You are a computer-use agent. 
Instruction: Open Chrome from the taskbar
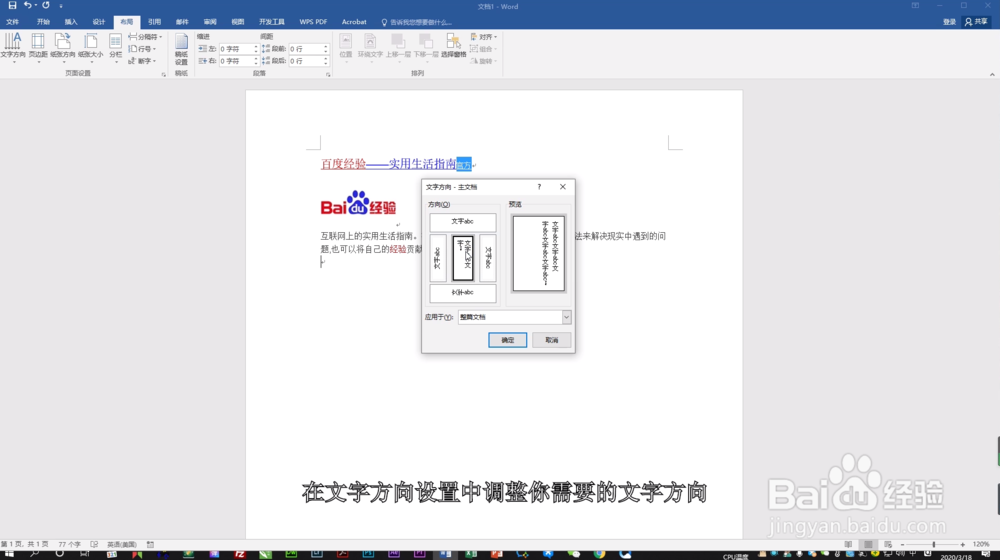pyautogui.click(x=599, y=554)
